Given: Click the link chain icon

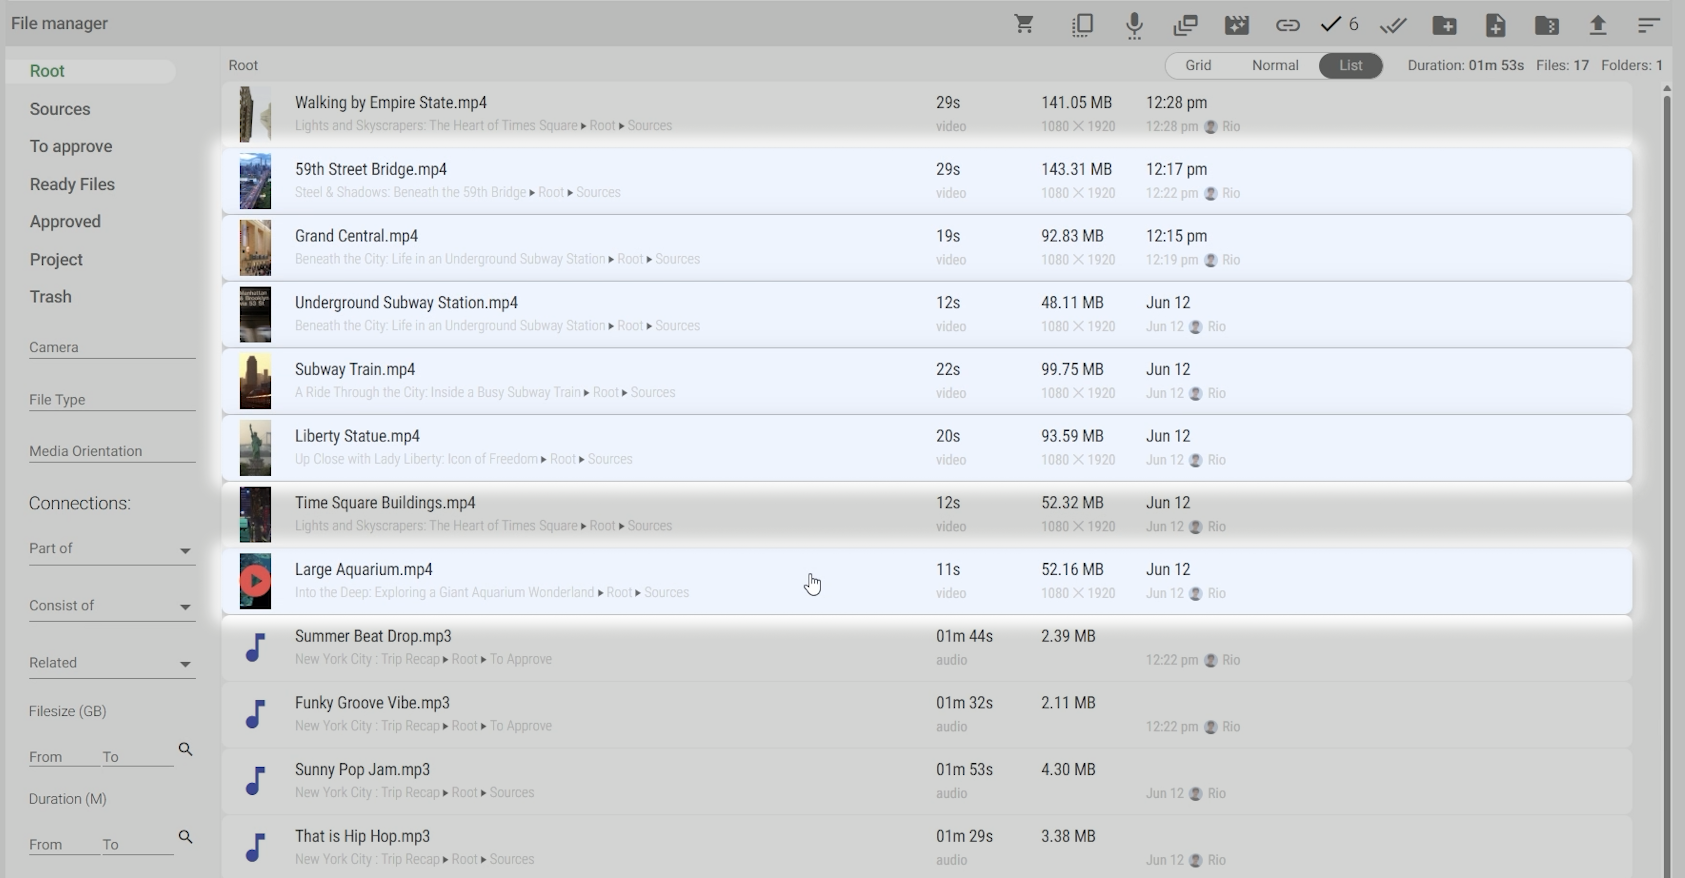Looking at the screenshot, I should tap(1288, 25).
